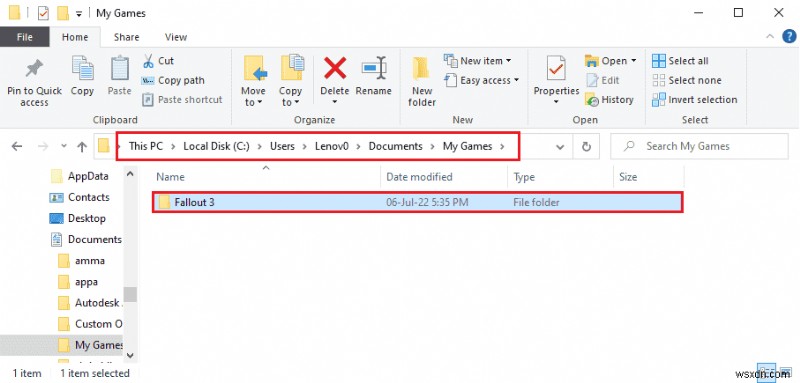Open Properties of selected item
This screenshot has width=800, height=383.
click(x=556, y=75)
